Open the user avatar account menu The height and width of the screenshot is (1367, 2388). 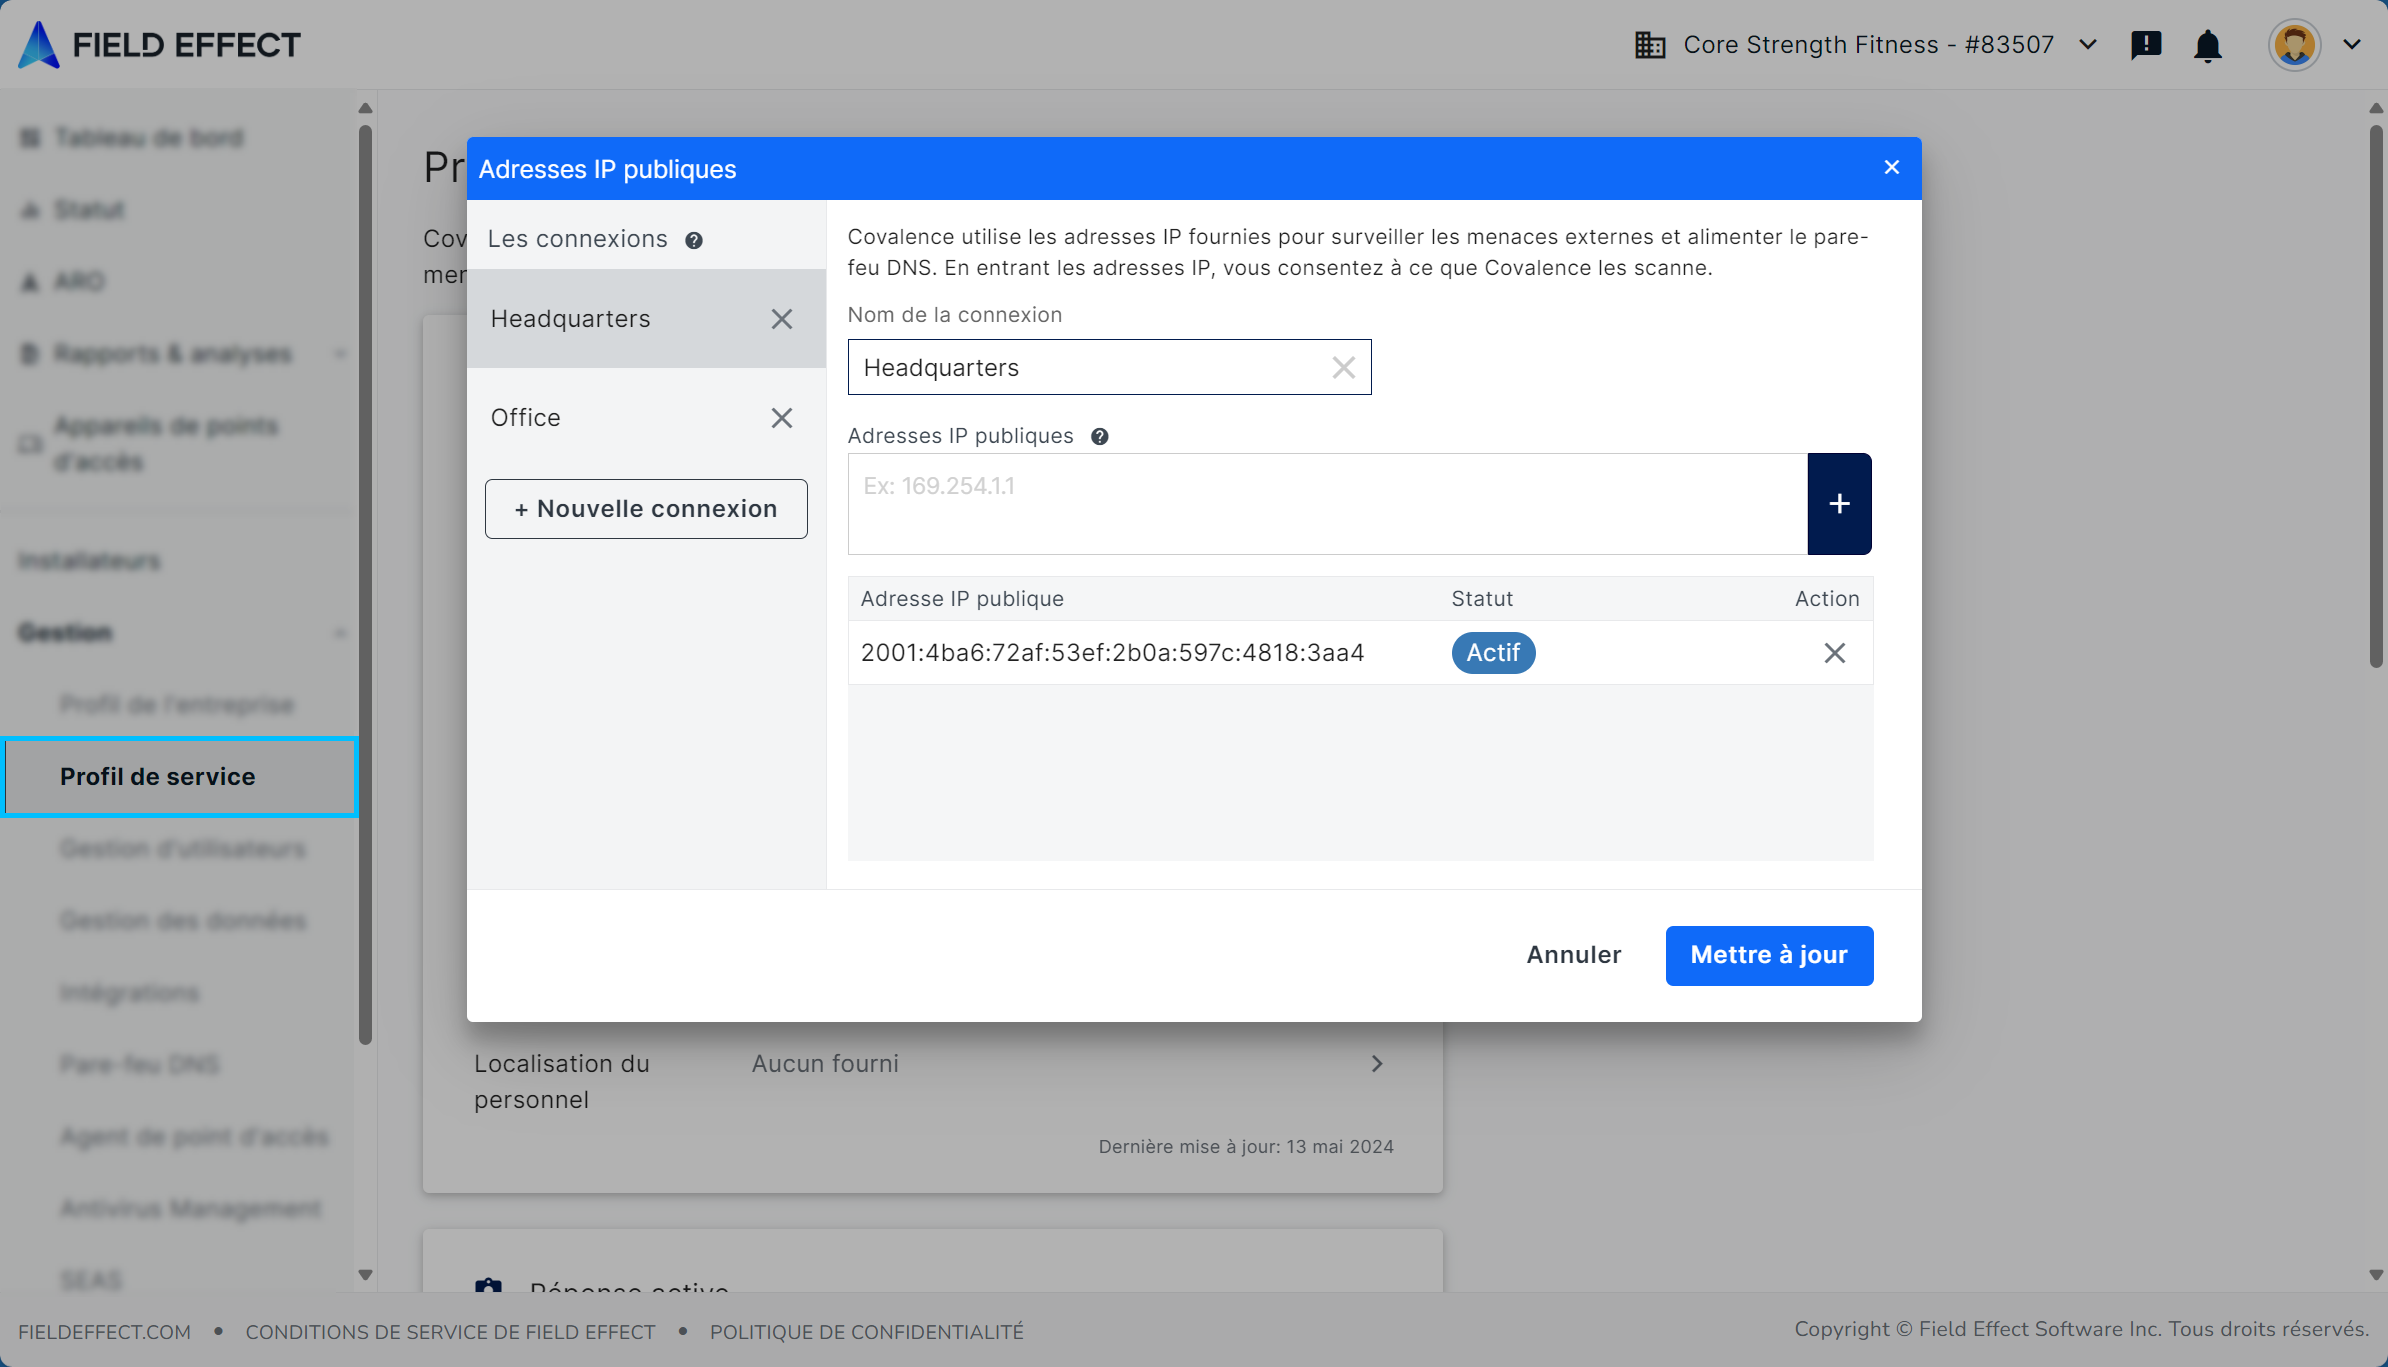pos(2294,45)
